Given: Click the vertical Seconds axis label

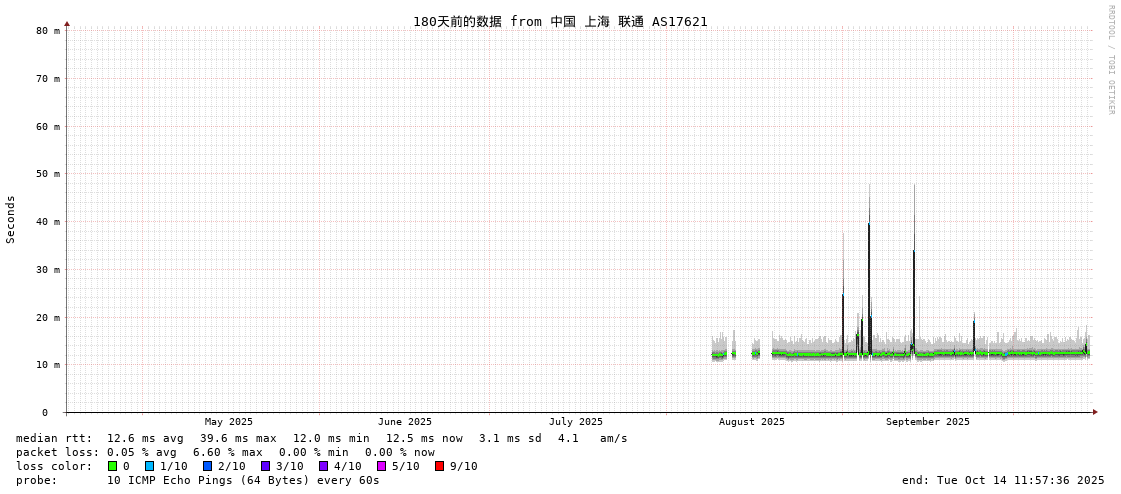Looking at the screenshot, I should click(11, 219).
